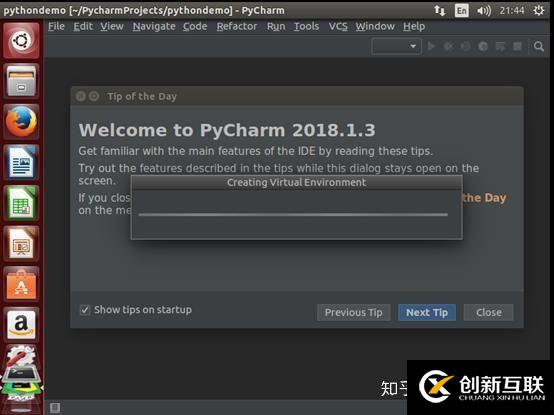
Task: Open Search Everywhere magnifier icon
Action: click(538, 46)
